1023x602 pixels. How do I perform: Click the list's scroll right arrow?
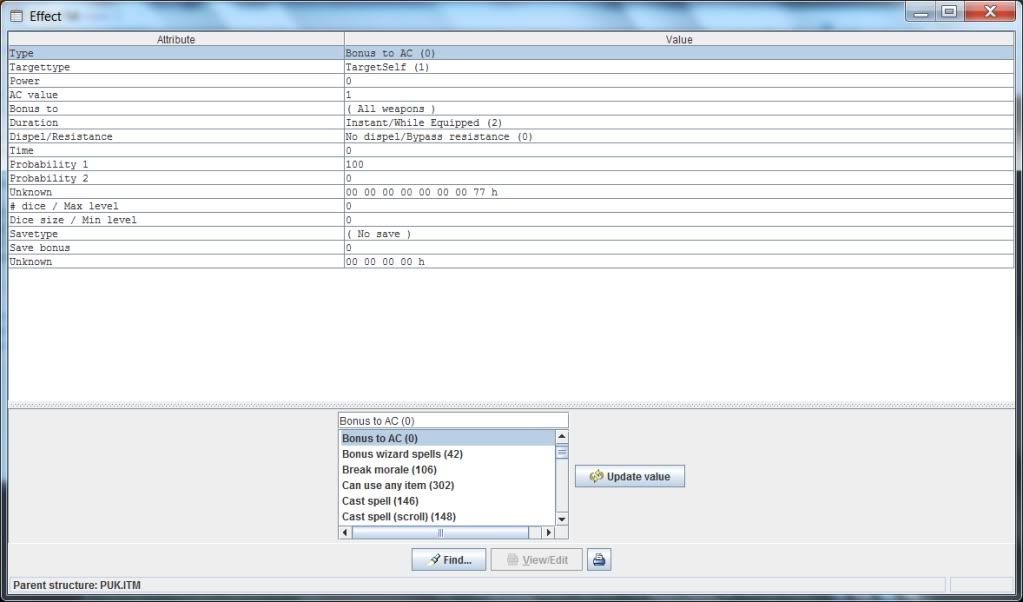point(547,533)
